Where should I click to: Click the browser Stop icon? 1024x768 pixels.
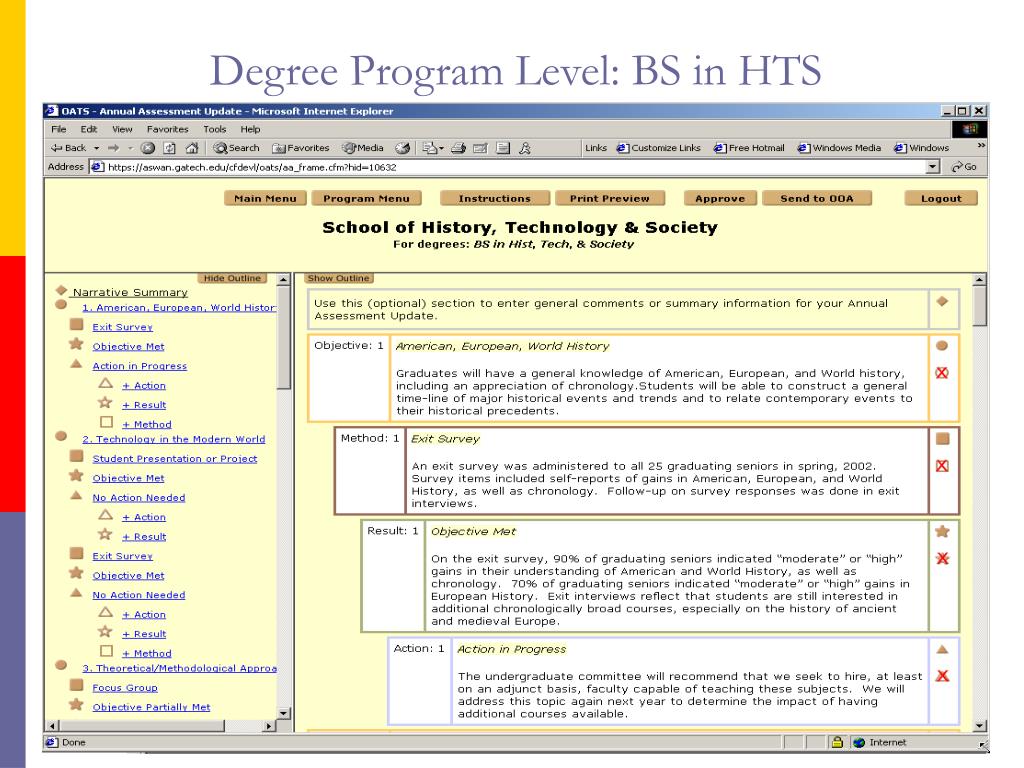(148, 148)
